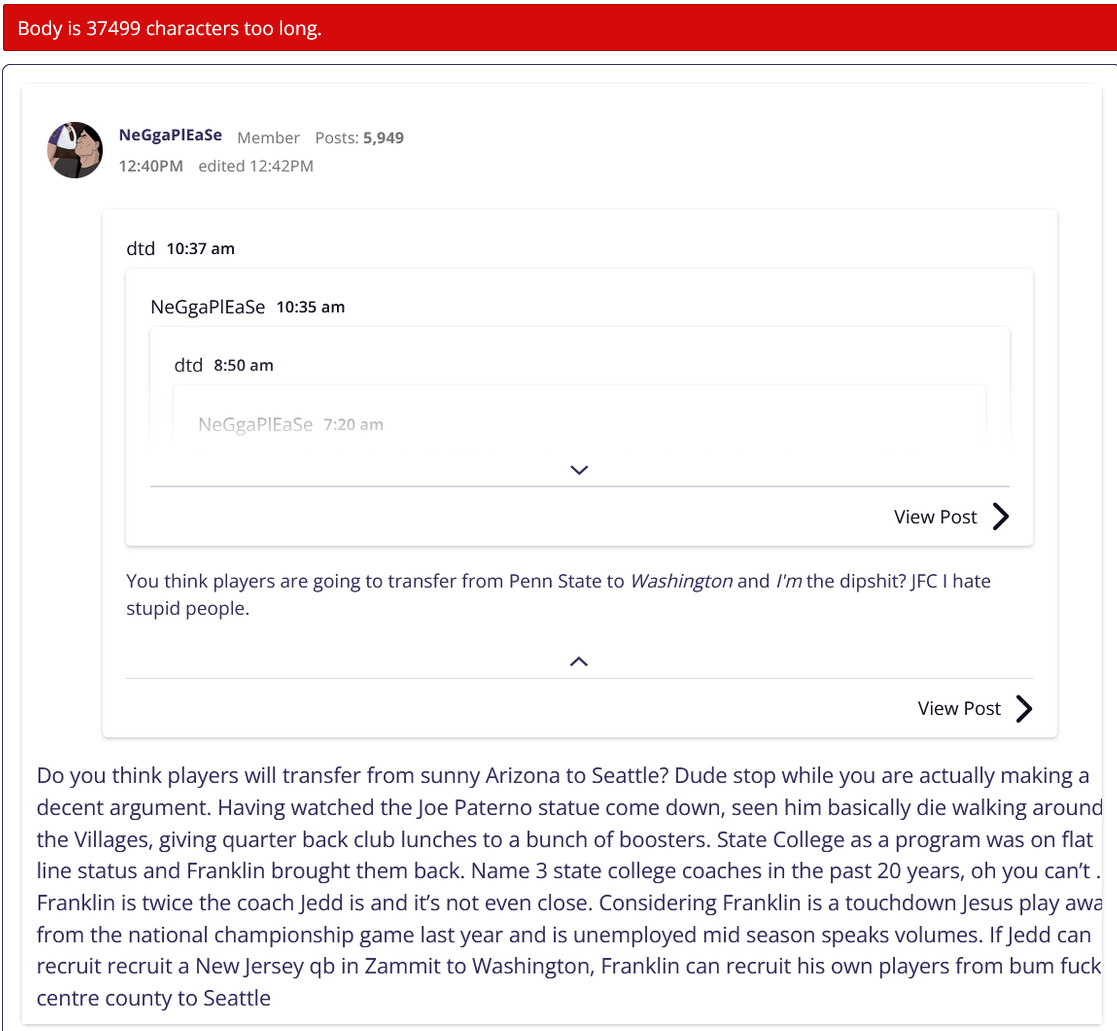Open the 12:40PM post timestamp permalink

(x=151, y=166)
